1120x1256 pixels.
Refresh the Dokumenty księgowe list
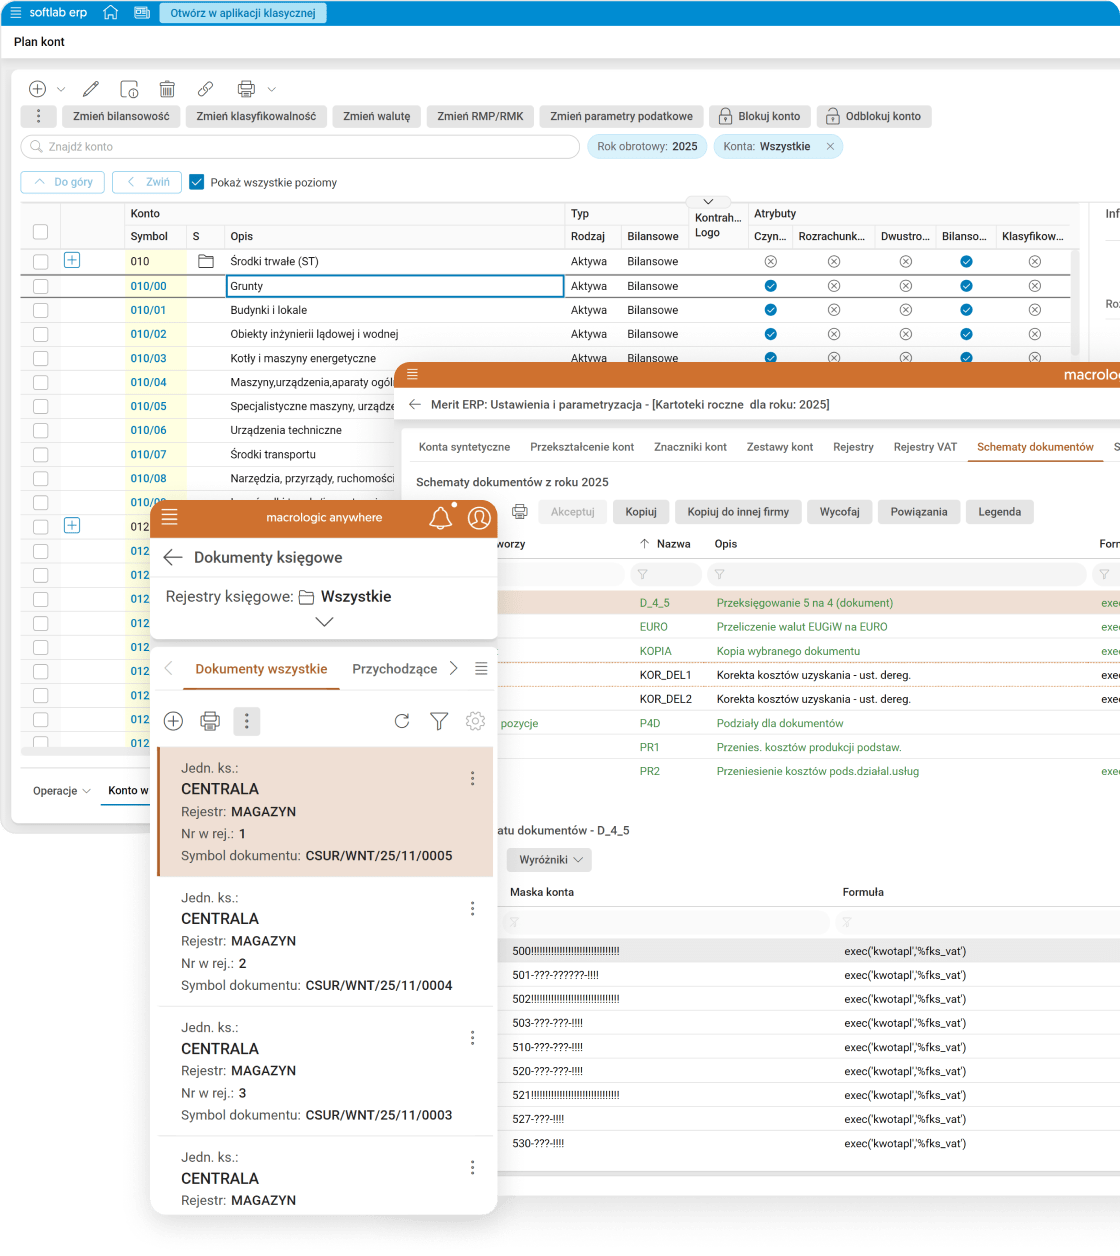tap(402, 721)
